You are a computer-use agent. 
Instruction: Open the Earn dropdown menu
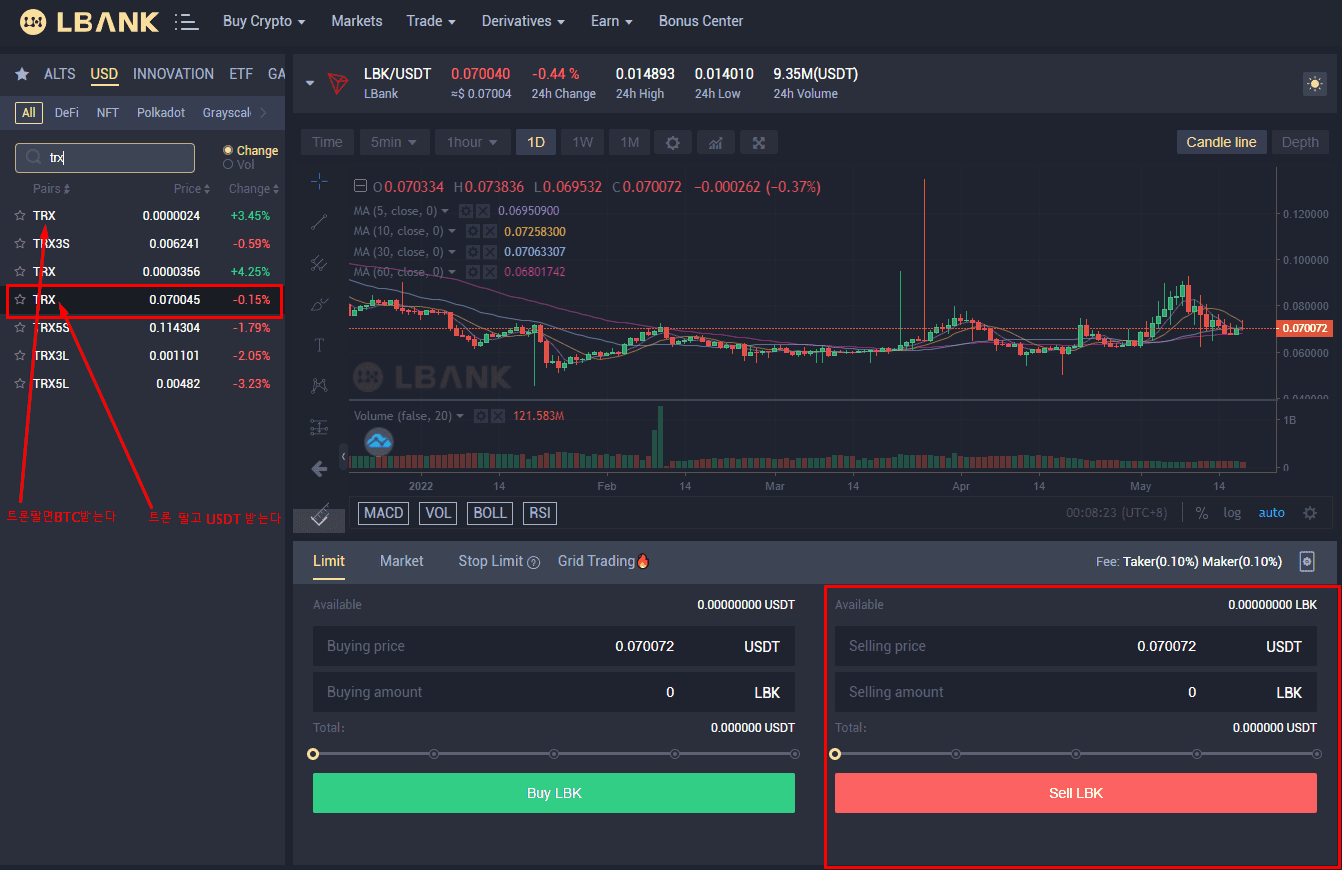coord(611,21)
